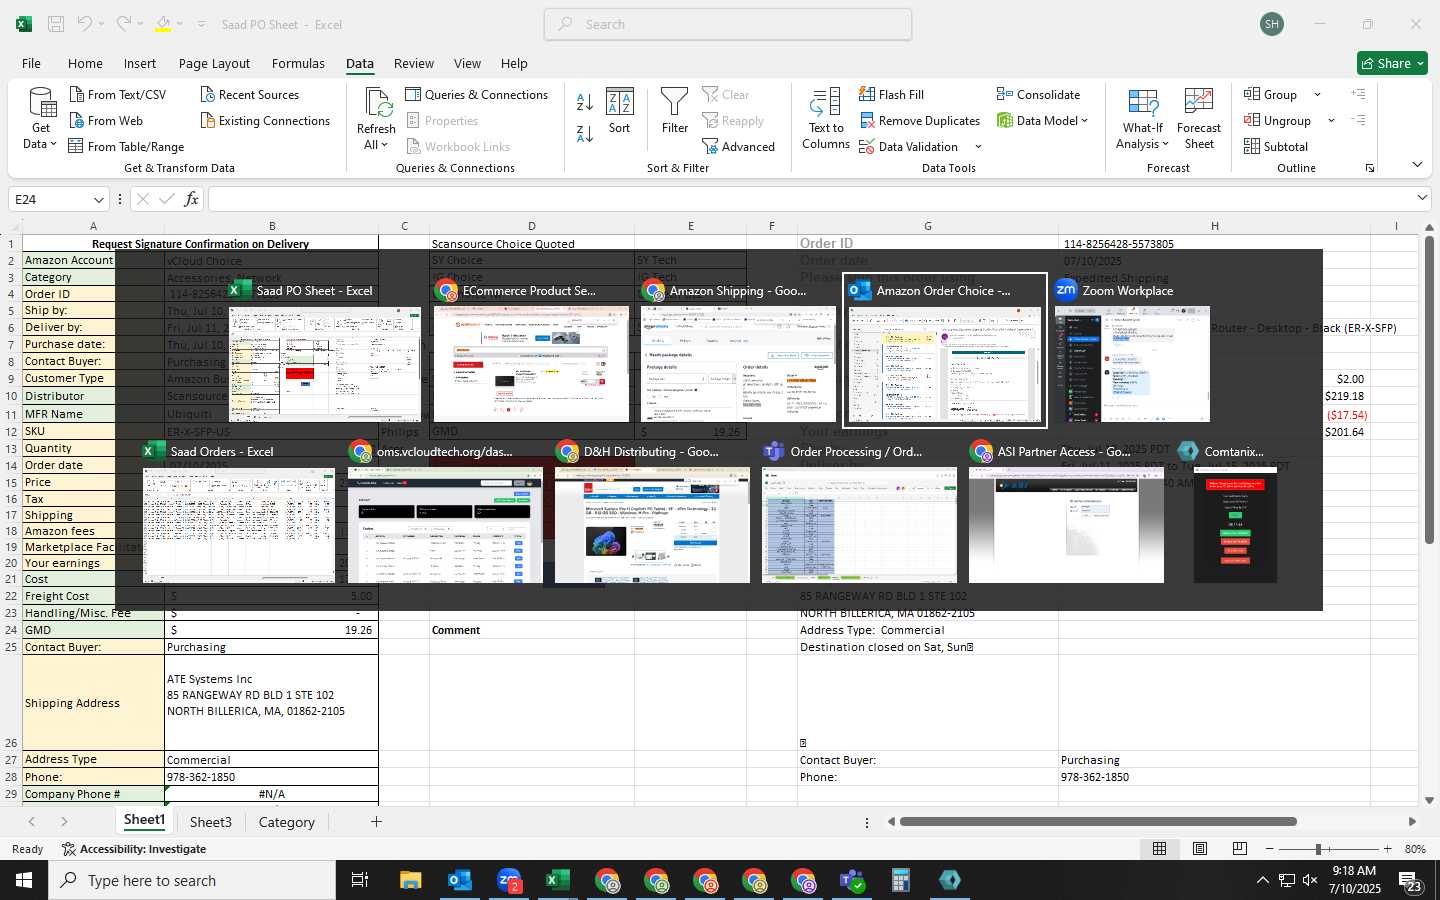1440x900 pixels.
Task: Switch to the Home tab
Action: pos(85,63)
